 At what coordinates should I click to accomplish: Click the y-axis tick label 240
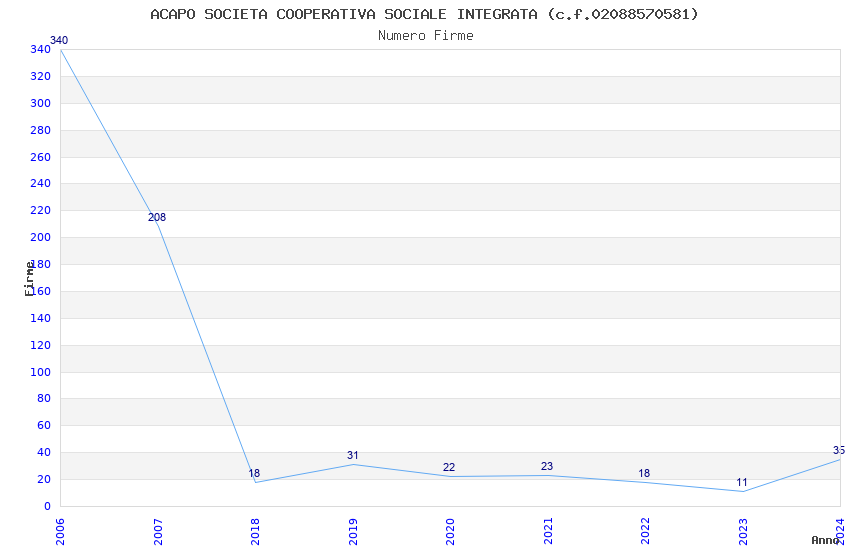41,183
